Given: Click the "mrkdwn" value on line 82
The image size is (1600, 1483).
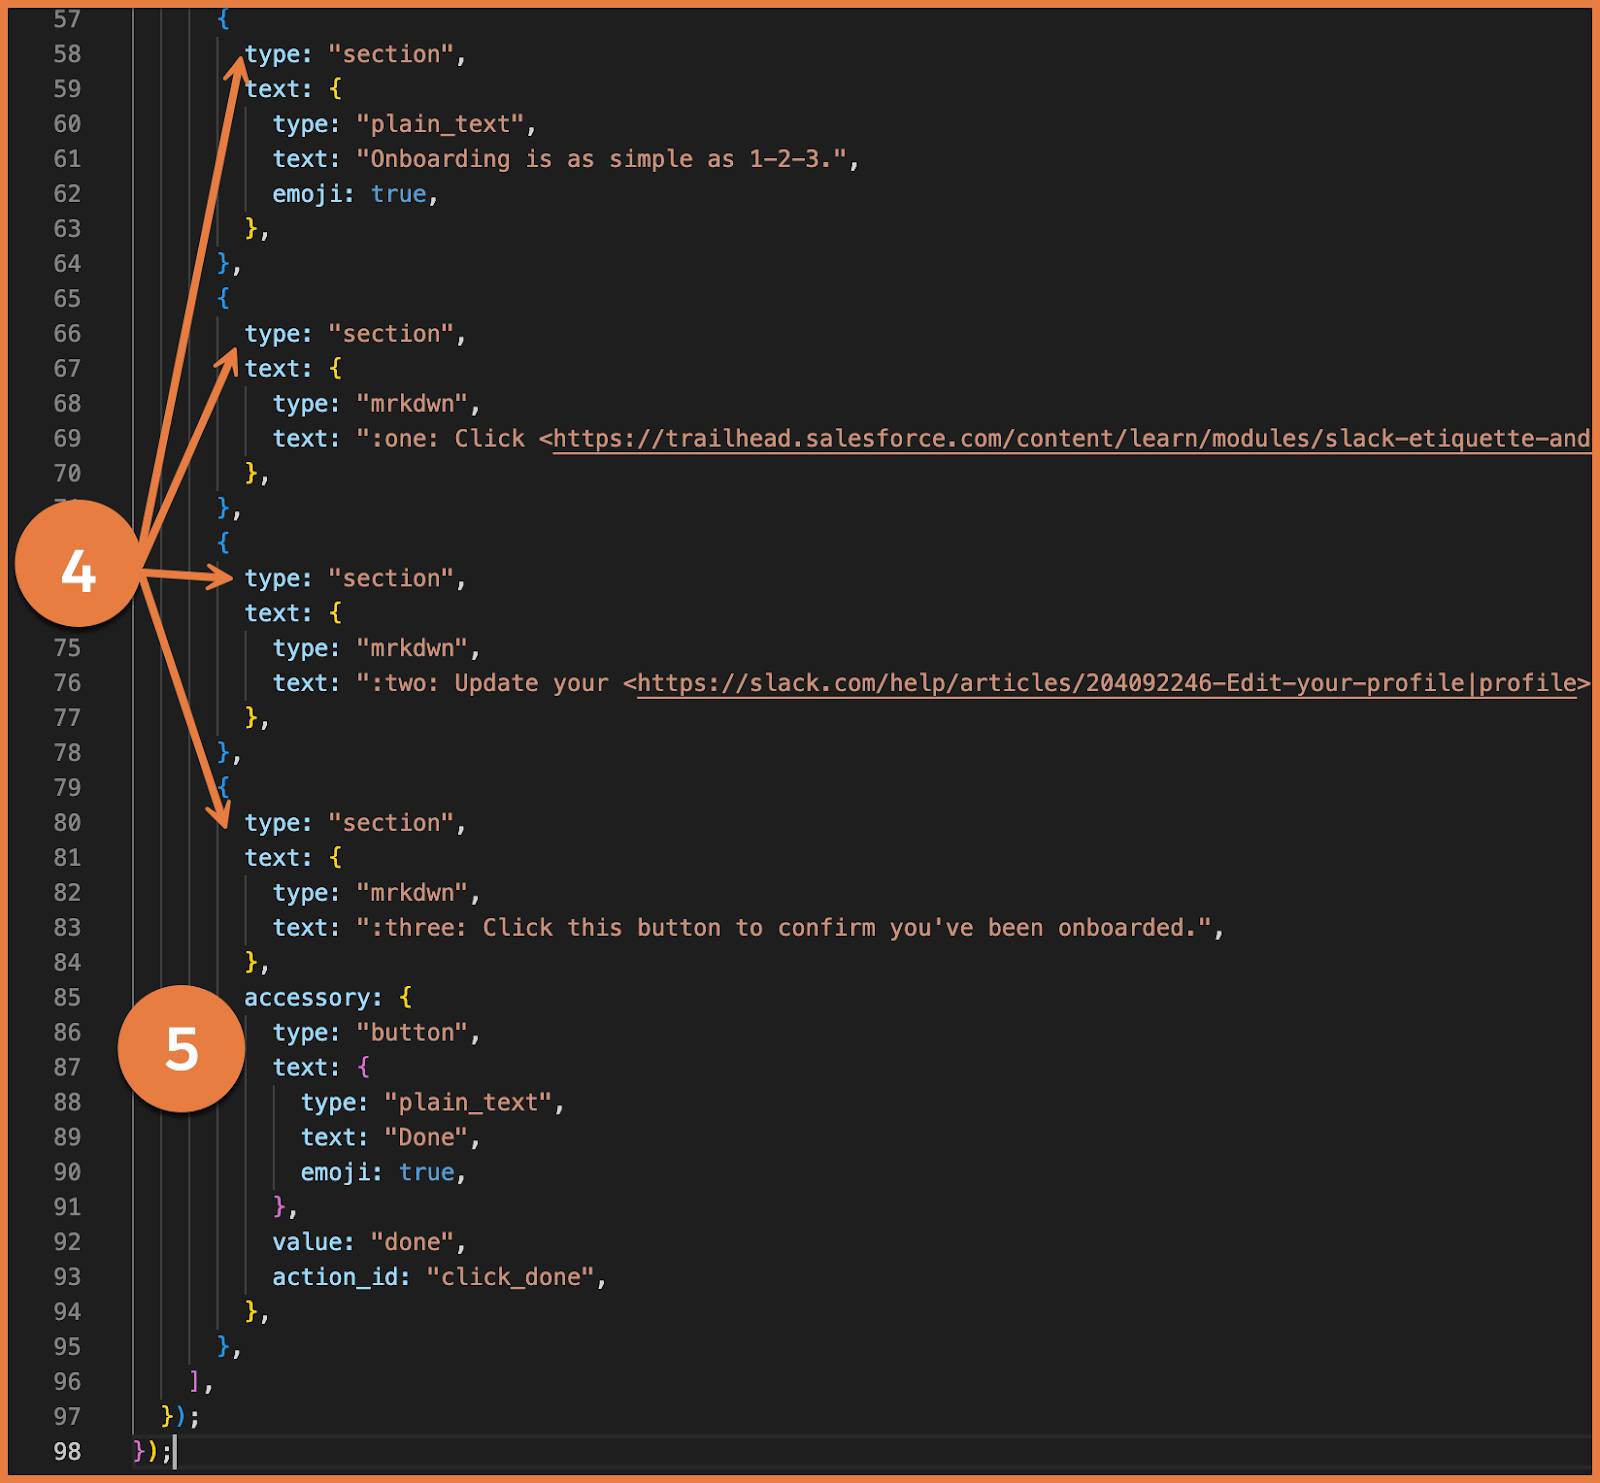Looking at the screenshot, I should coord(413,893).
